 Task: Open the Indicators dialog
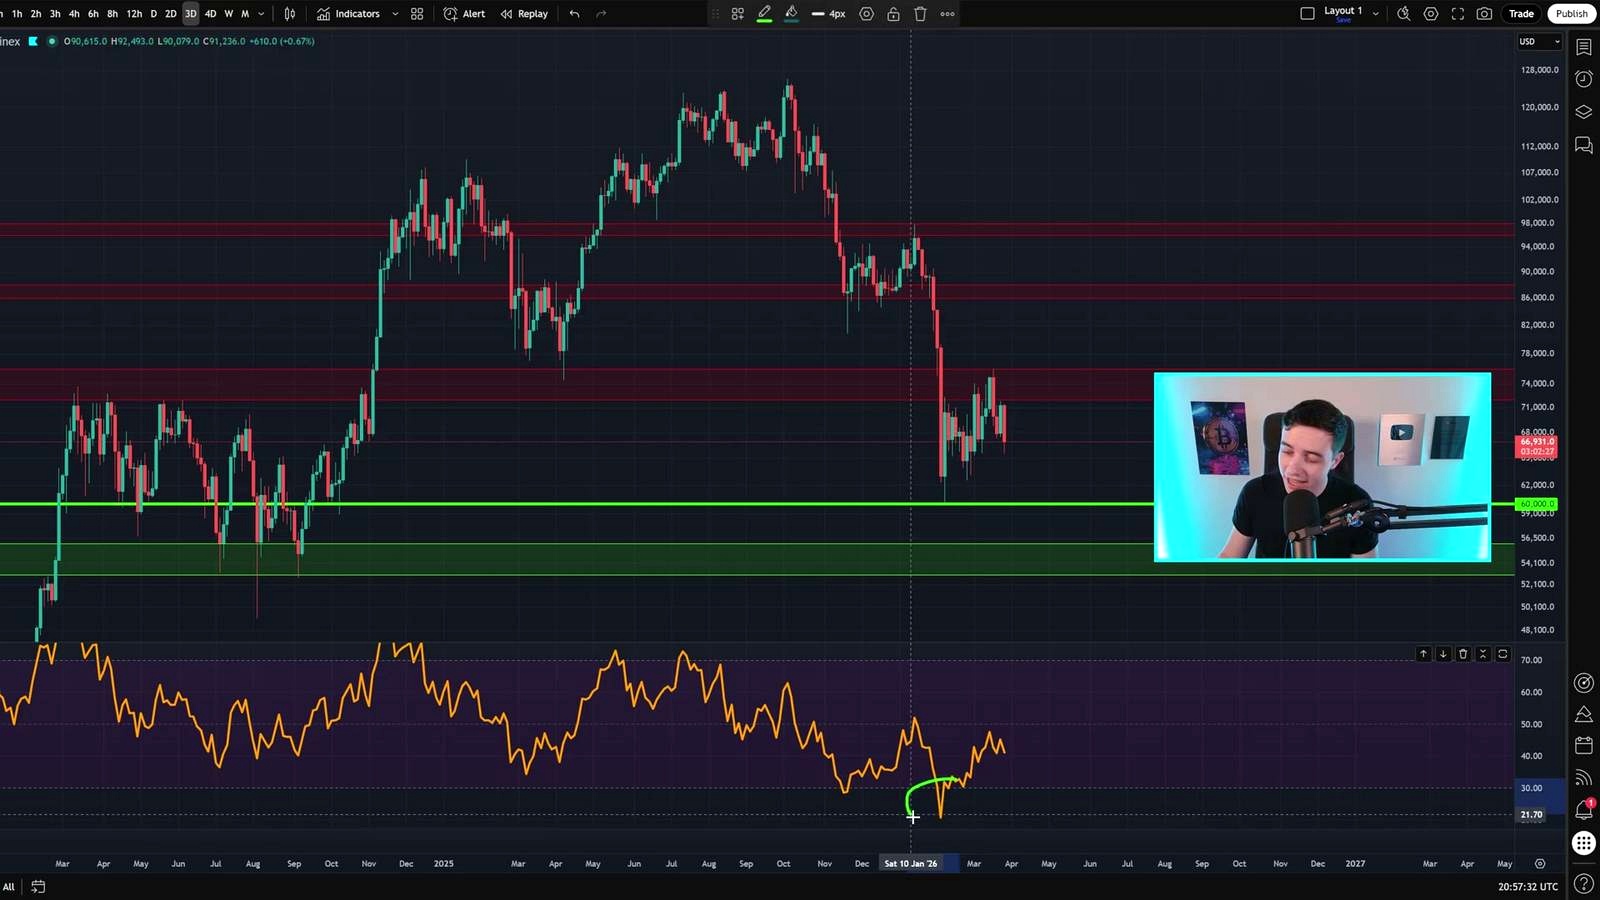pyautogui.click(x=349, y=14)
